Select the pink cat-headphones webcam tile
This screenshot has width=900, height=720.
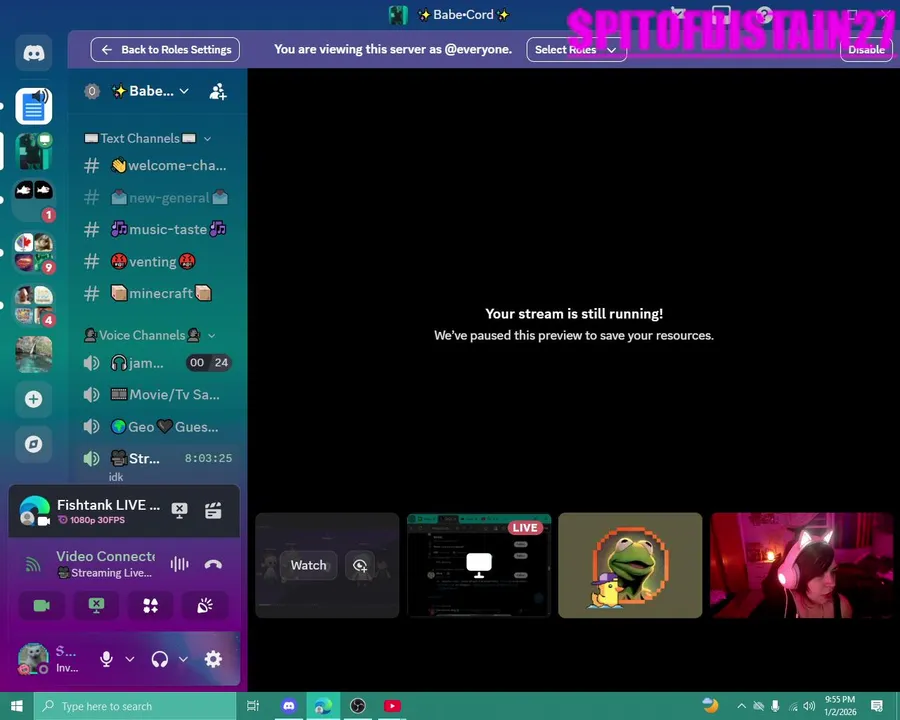pos(801,566)
